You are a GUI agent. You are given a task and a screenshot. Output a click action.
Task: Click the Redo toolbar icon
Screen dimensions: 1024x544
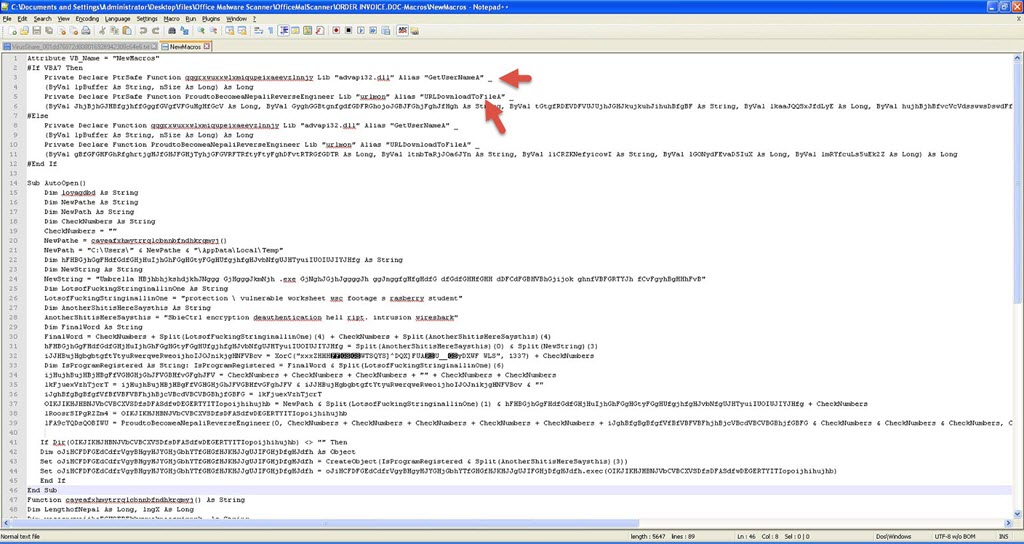(x=155, y=31)
